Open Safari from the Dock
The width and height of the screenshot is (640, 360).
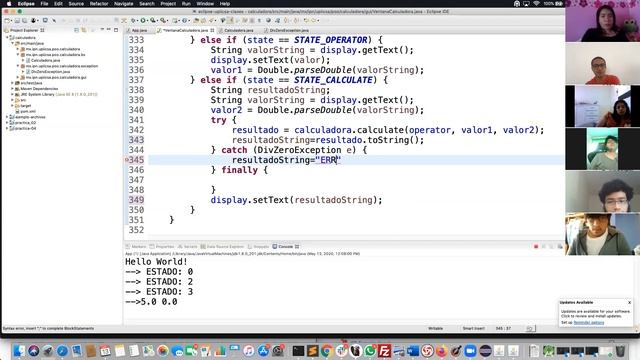[x=62, y=351]
